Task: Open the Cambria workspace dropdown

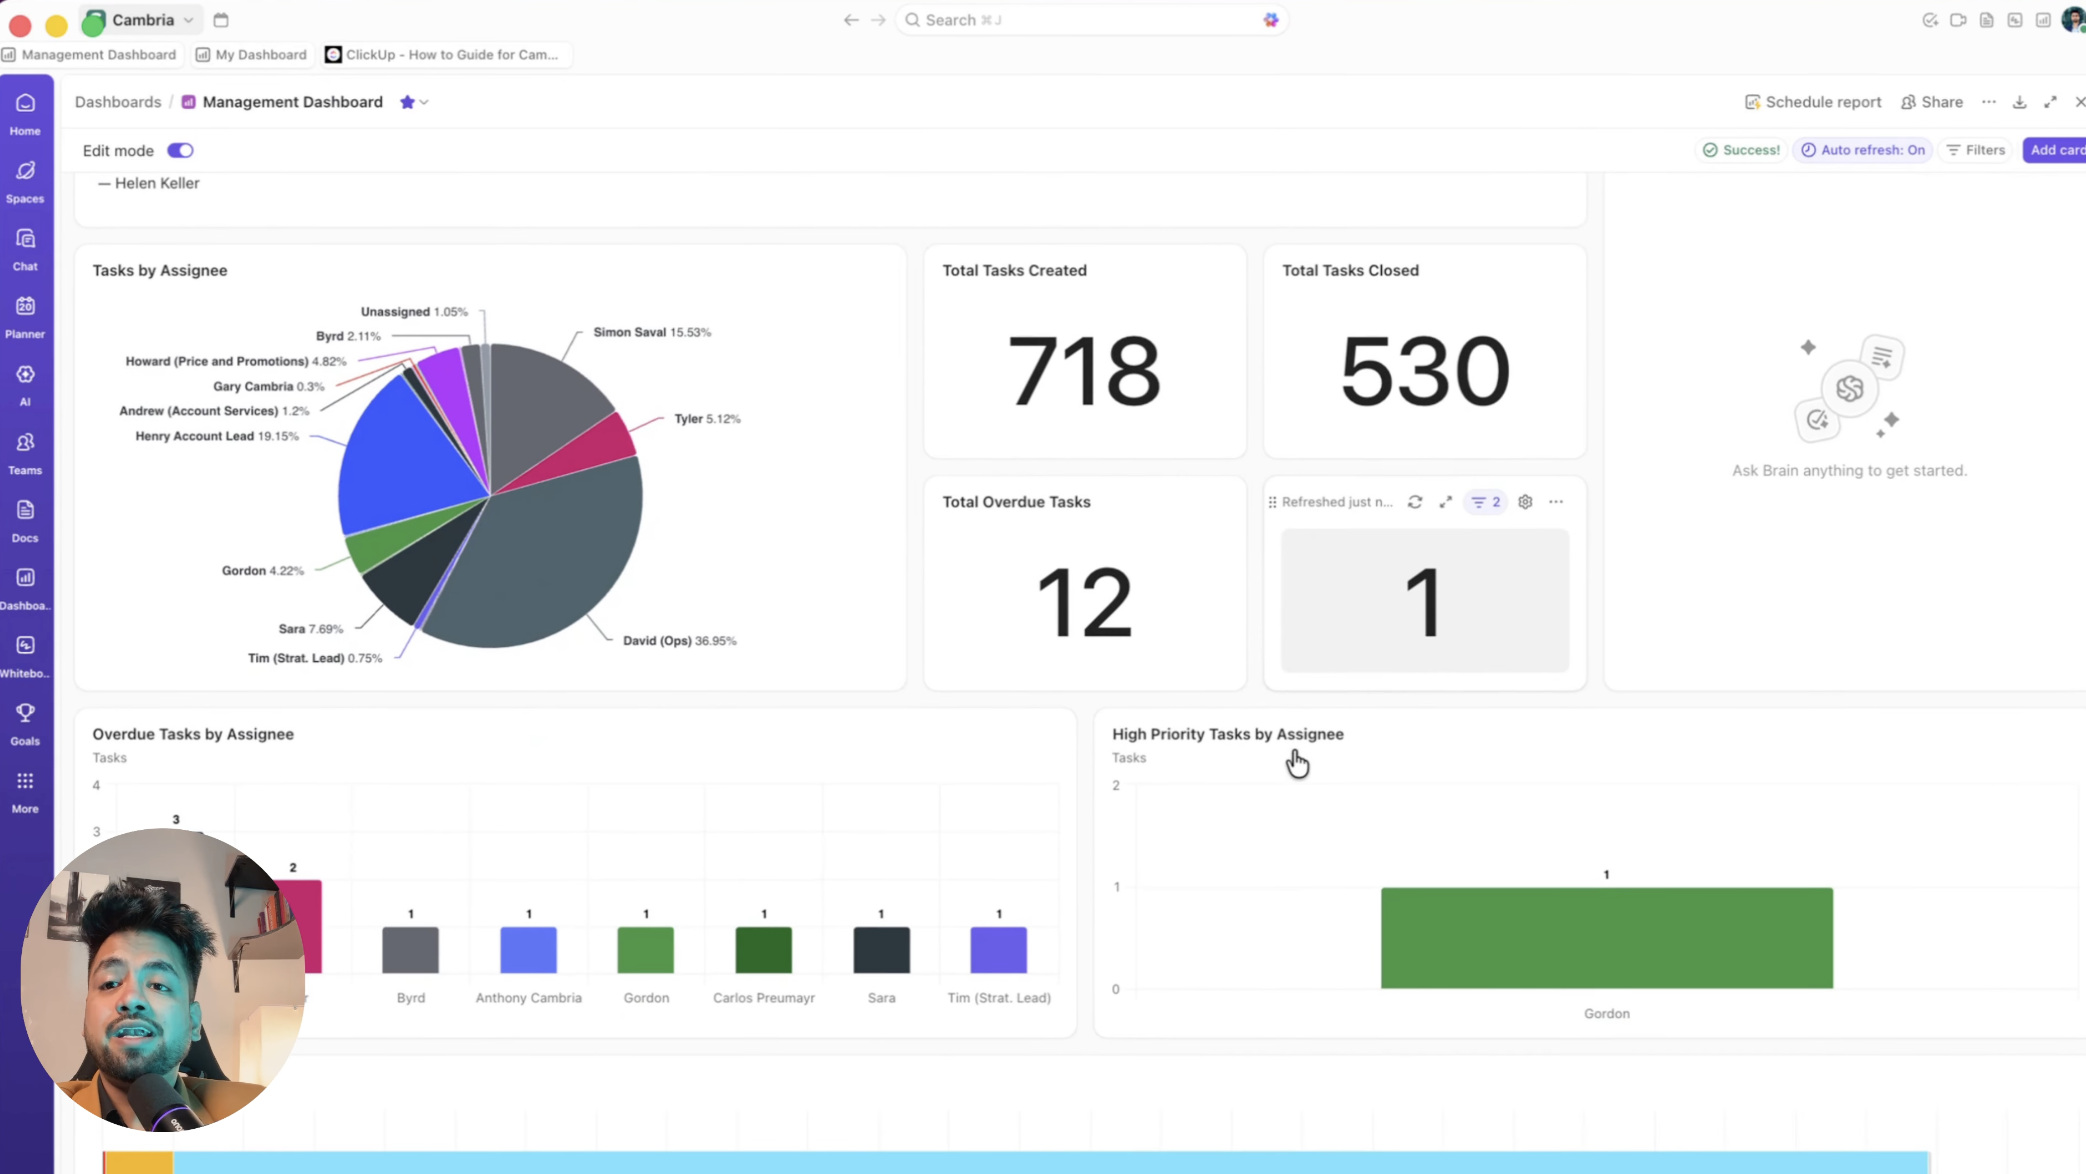Action: [x=142, y=20]
